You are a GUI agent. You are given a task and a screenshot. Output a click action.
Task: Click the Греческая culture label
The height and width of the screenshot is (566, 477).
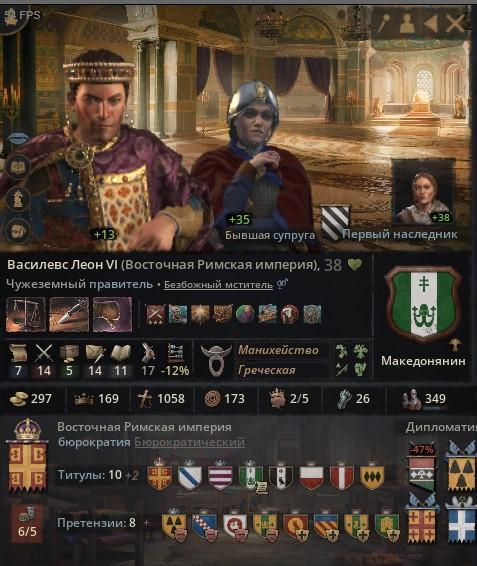(266, 370)
